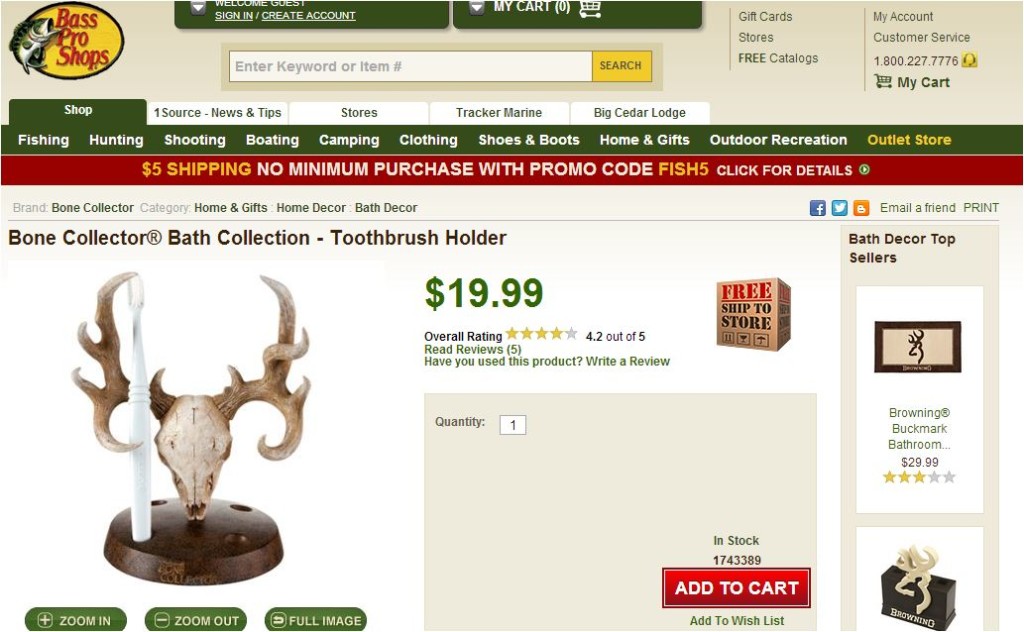This screenshot has height=632, width=1024.
Task: Focus the keyword search input field
Action: (x=411, y=66)
